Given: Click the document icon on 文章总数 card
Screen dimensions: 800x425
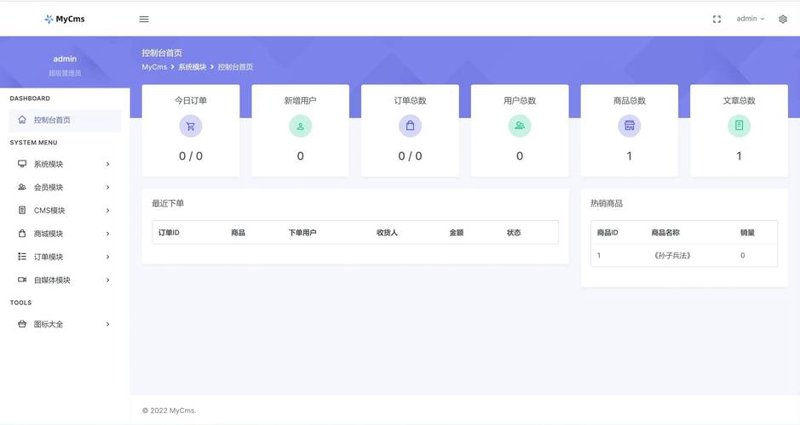Looking at the screenshot, I should coord(739,126).
